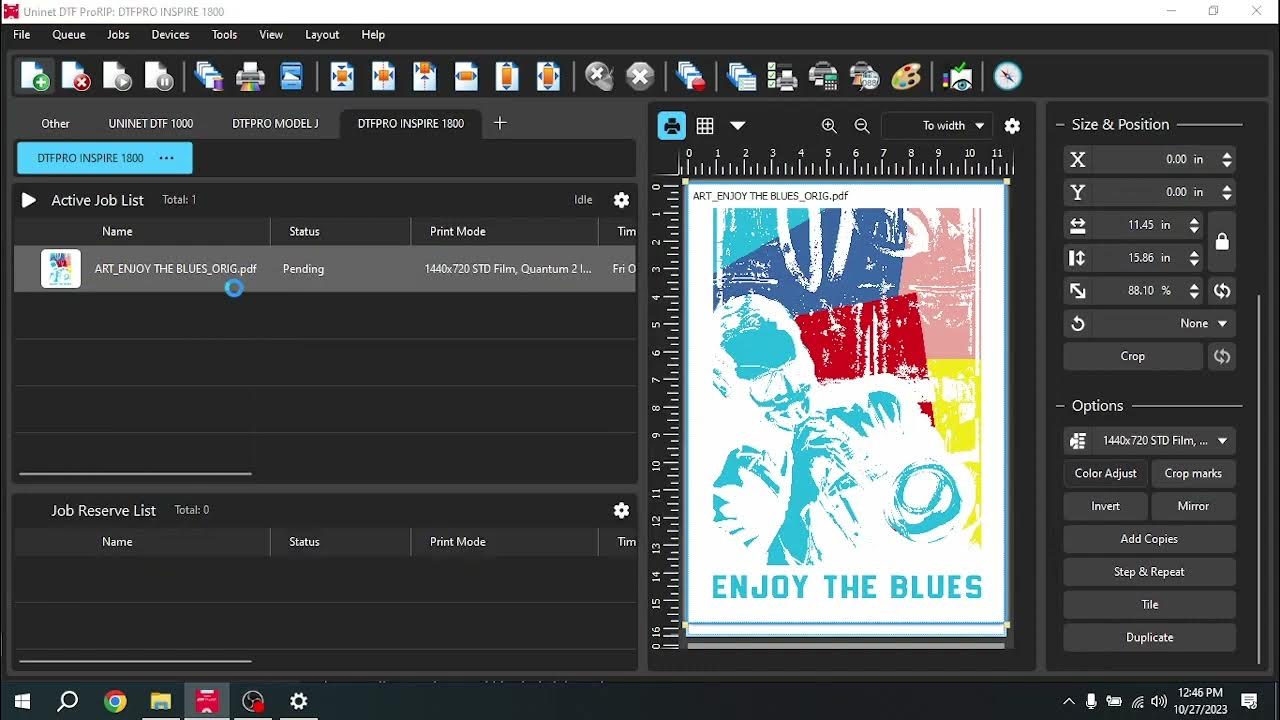Click the fifth of six blue page layout icons
This screenshot has width=1280, height=720.
[507, 76]
